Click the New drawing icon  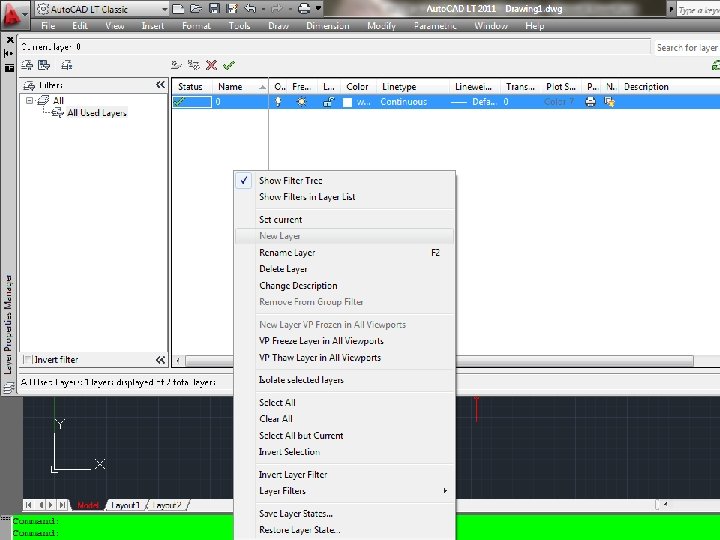[178, 9]
